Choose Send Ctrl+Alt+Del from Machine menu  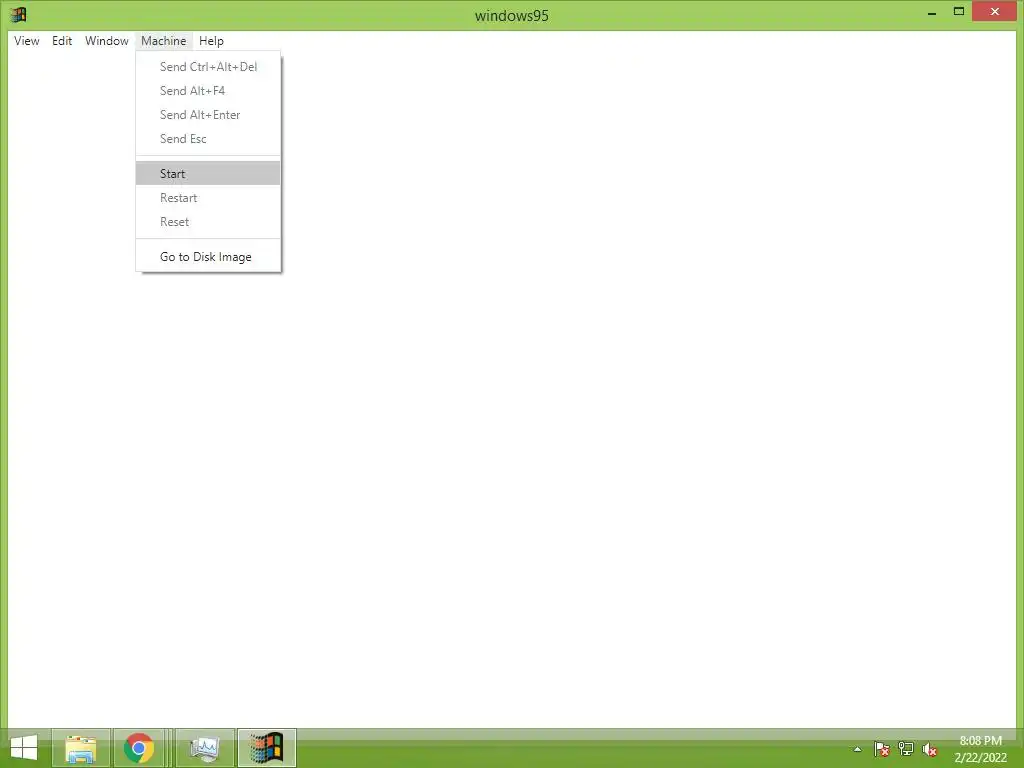point(208,67)
